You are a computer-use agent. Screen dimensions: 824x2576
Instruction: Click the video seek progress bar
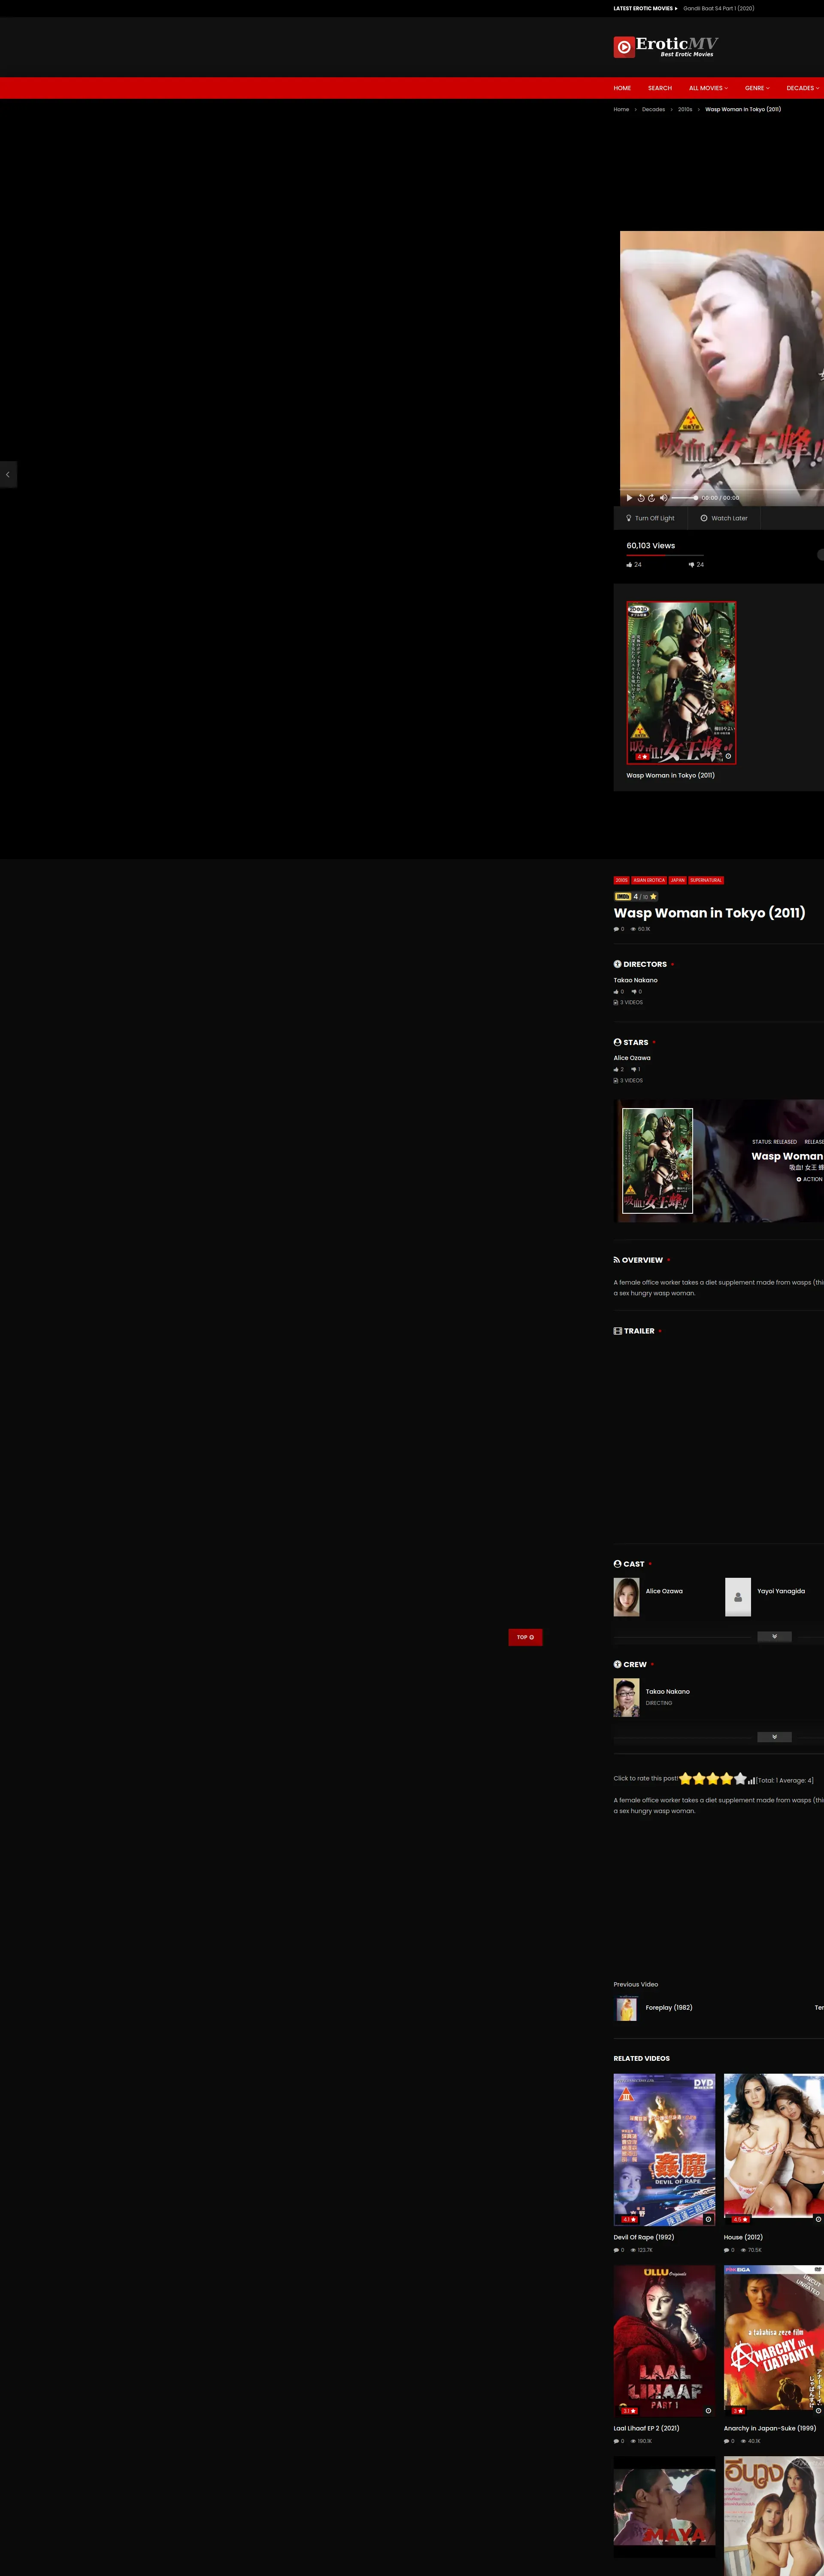click(x=722, y=489)
